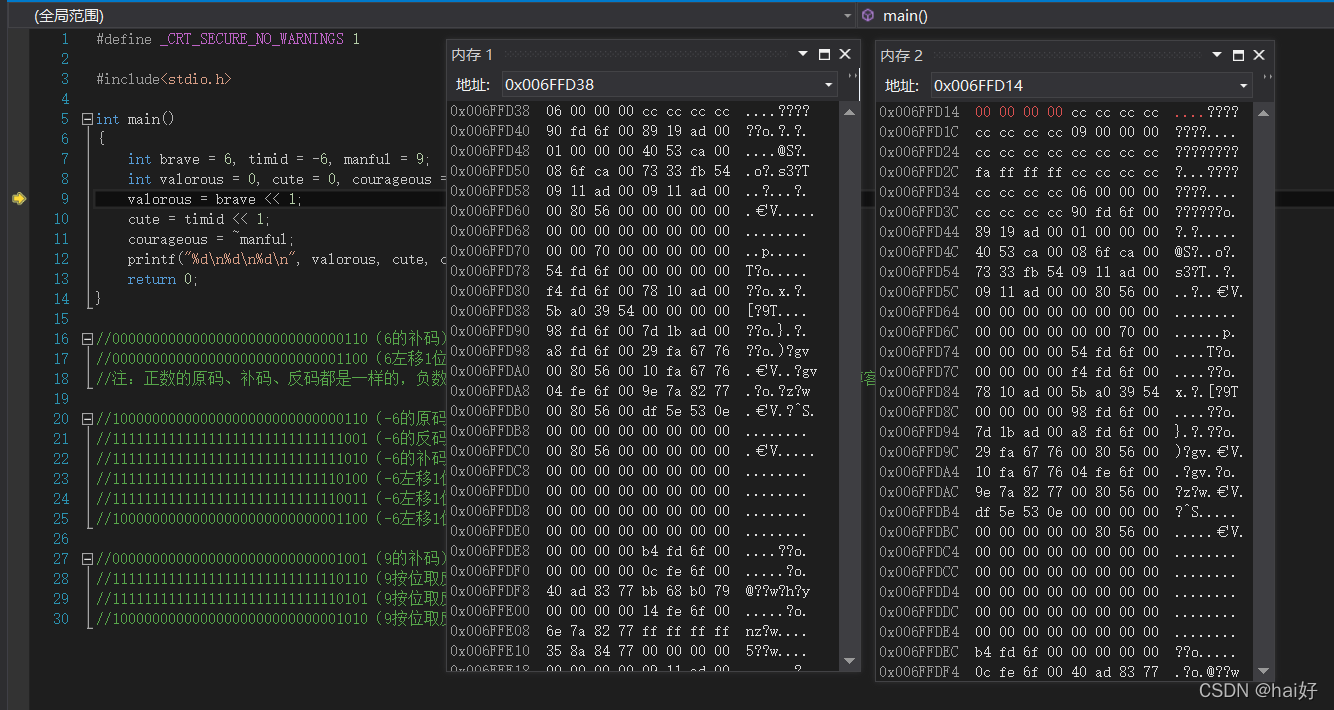Open toolbar overflow options in 内存 1

852,77
